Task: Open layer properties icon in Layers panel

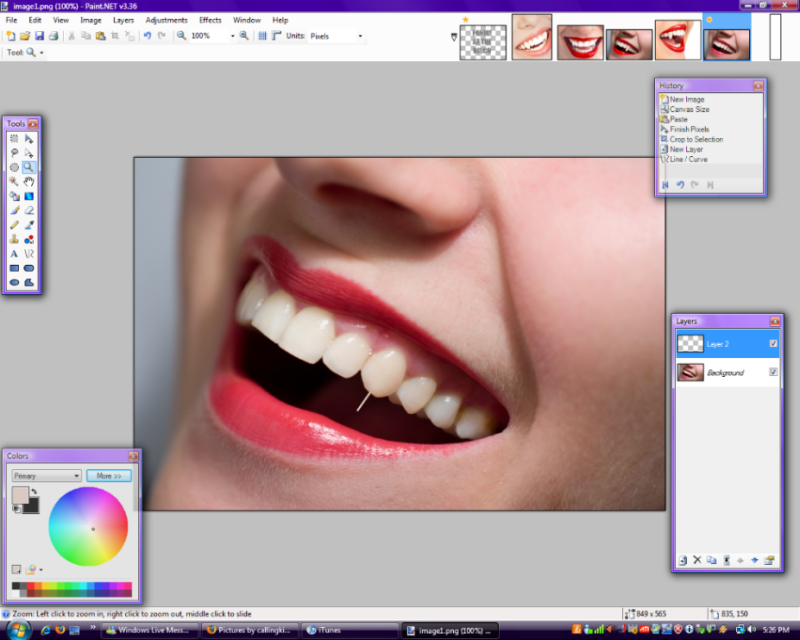Action: pos(769,560)
